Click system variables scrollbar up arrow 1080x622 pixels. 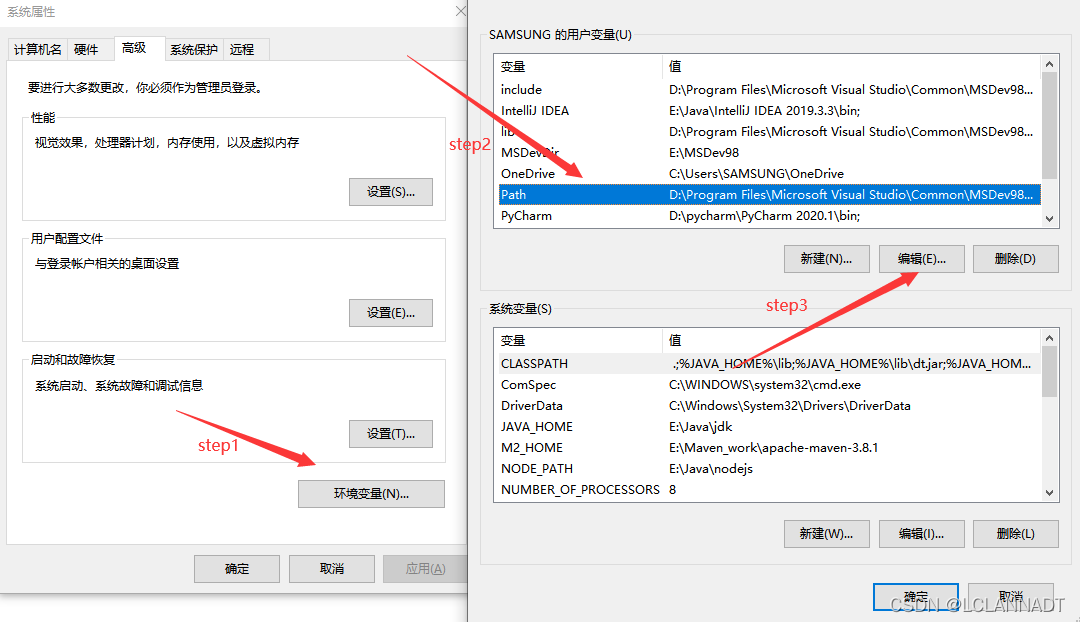pos(1049,338)
